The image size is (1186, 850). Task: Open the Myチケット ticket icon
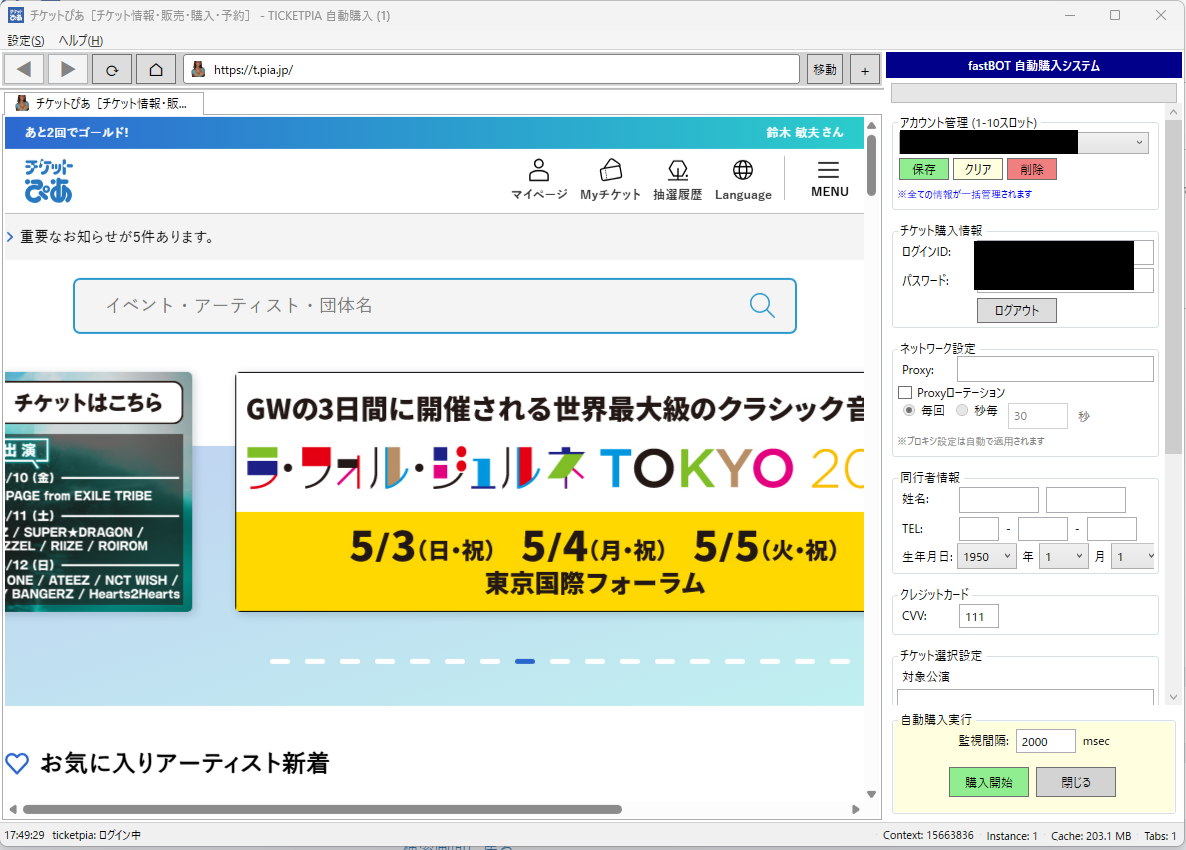(610, 170)
